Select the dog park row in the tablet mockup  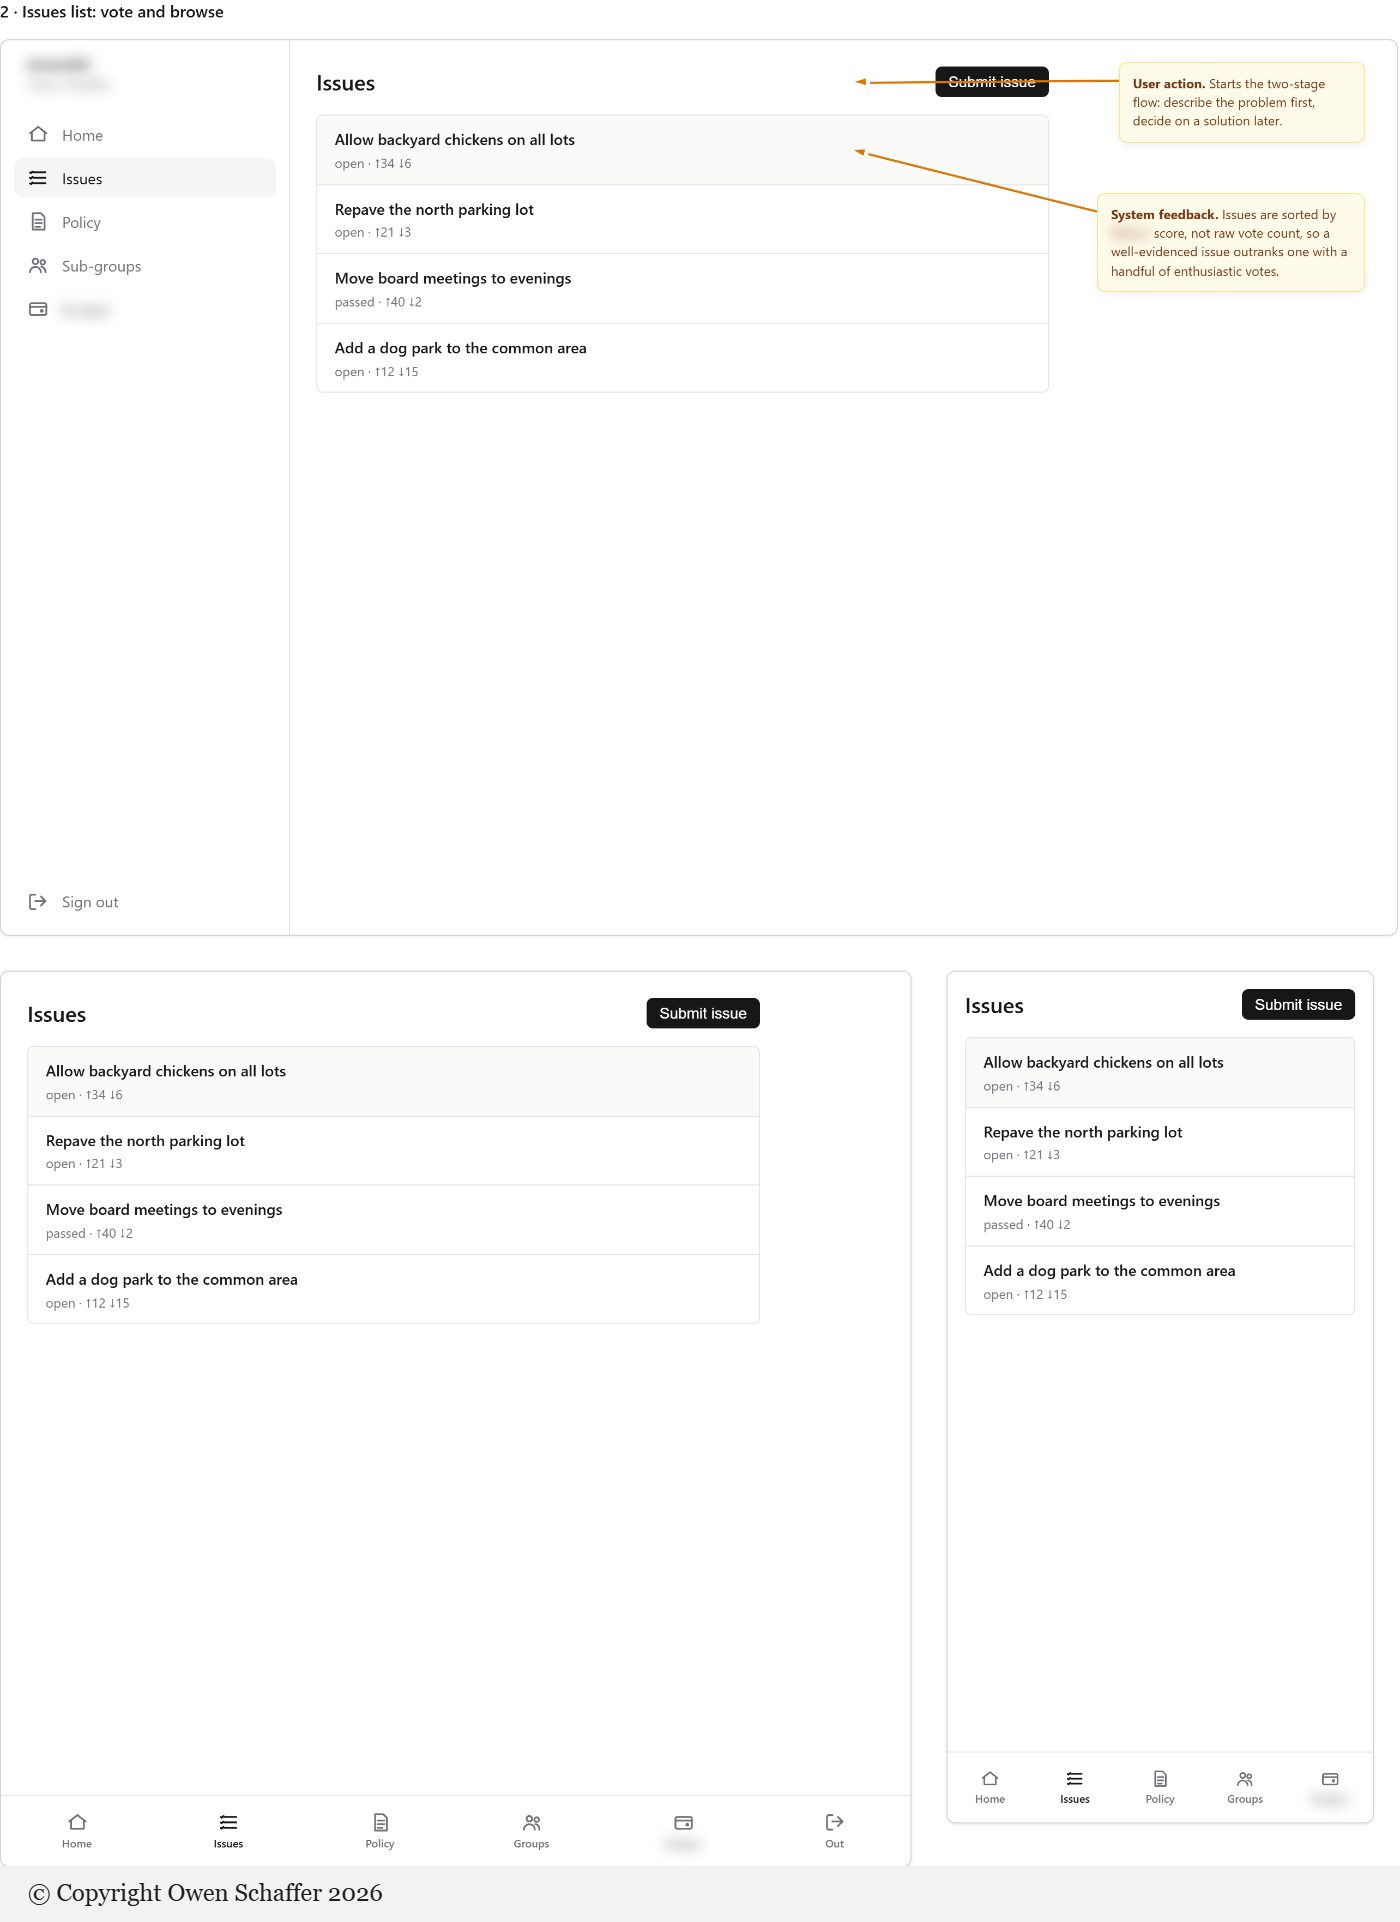[x=393, y=1289]
